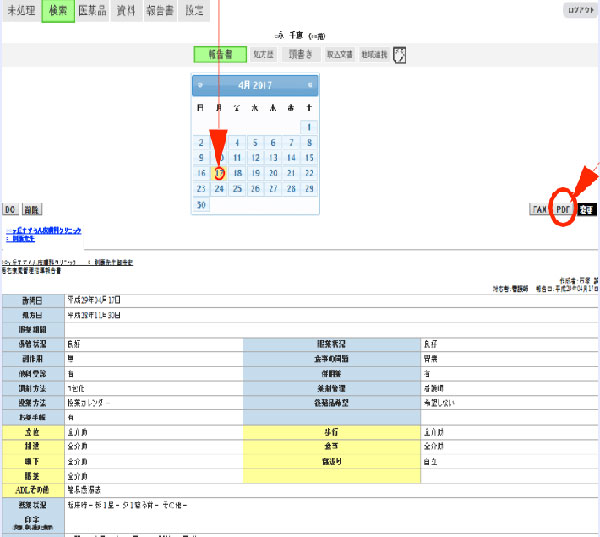The height and width of the screenshot is (537, 600).
Task: Choose day 27 in the calendar
Action: point(273,189)
